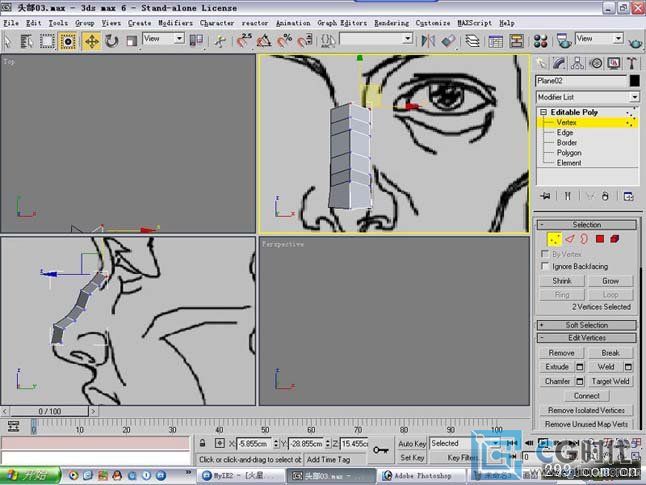This screenshot has width=646, height=485.
Task: Select Border selection icon in Selection rollout
Action: 584,239
